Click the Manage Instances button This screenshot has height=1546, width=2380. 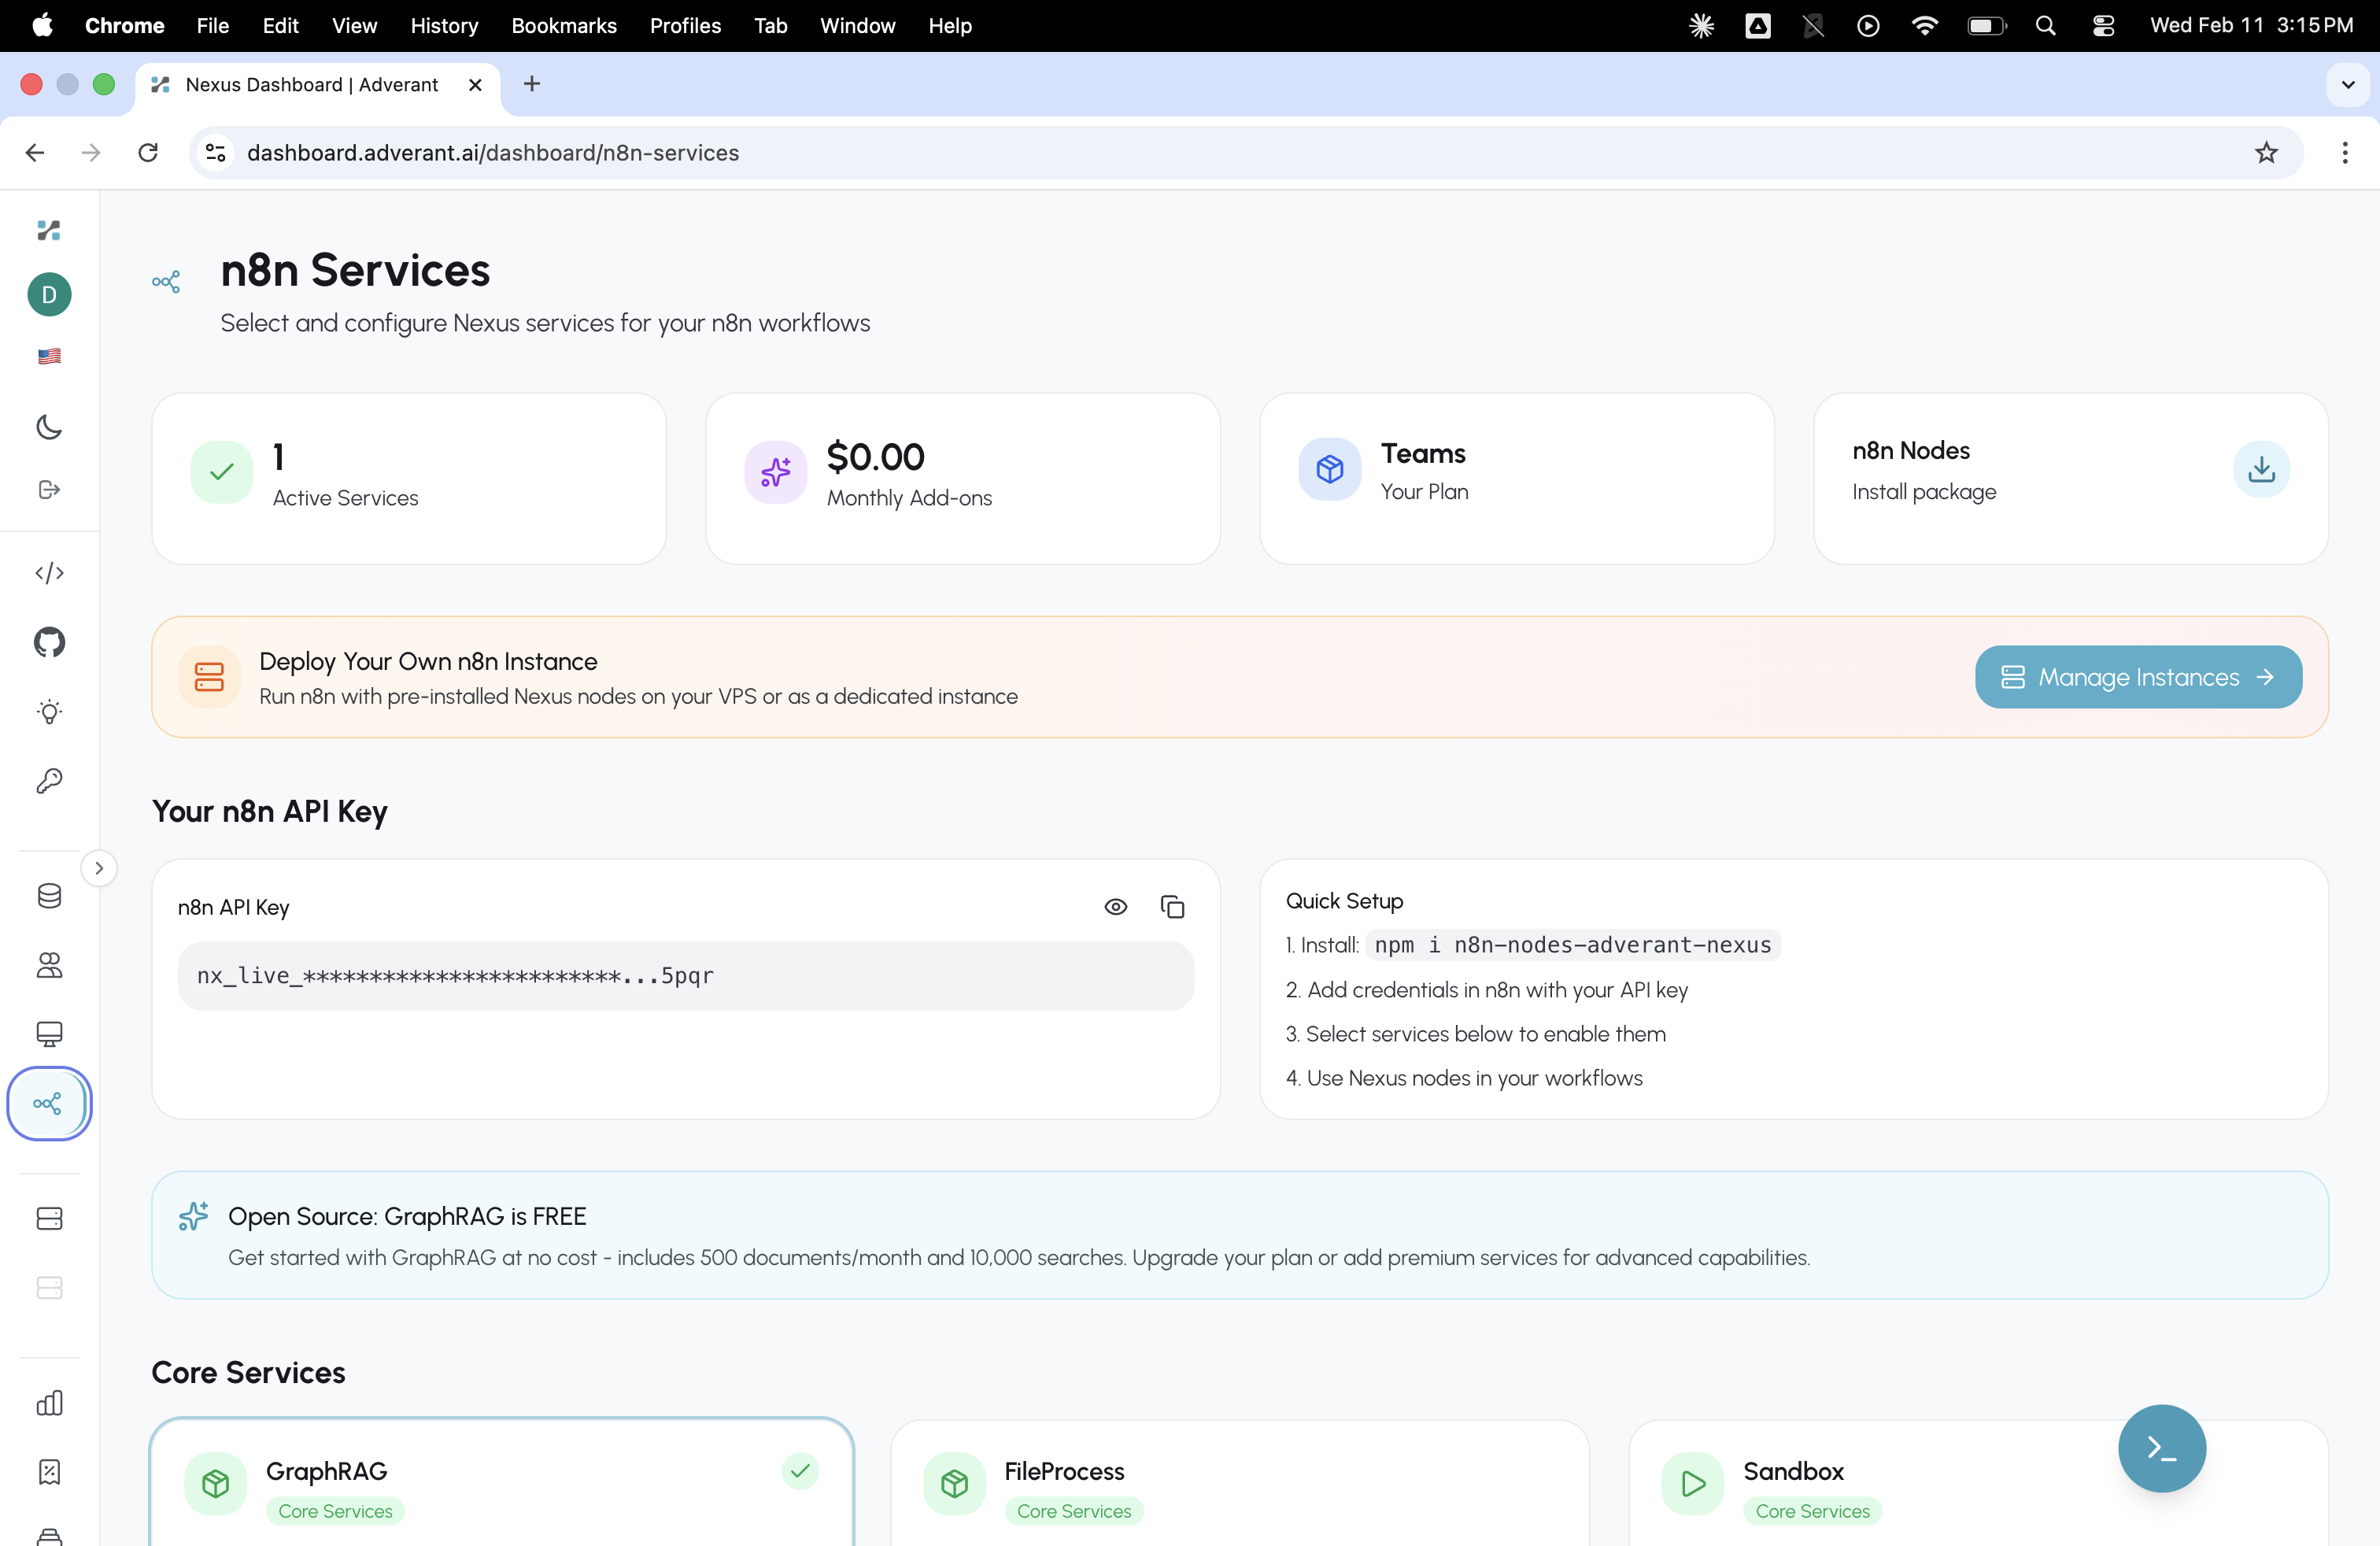[2137, 677]
